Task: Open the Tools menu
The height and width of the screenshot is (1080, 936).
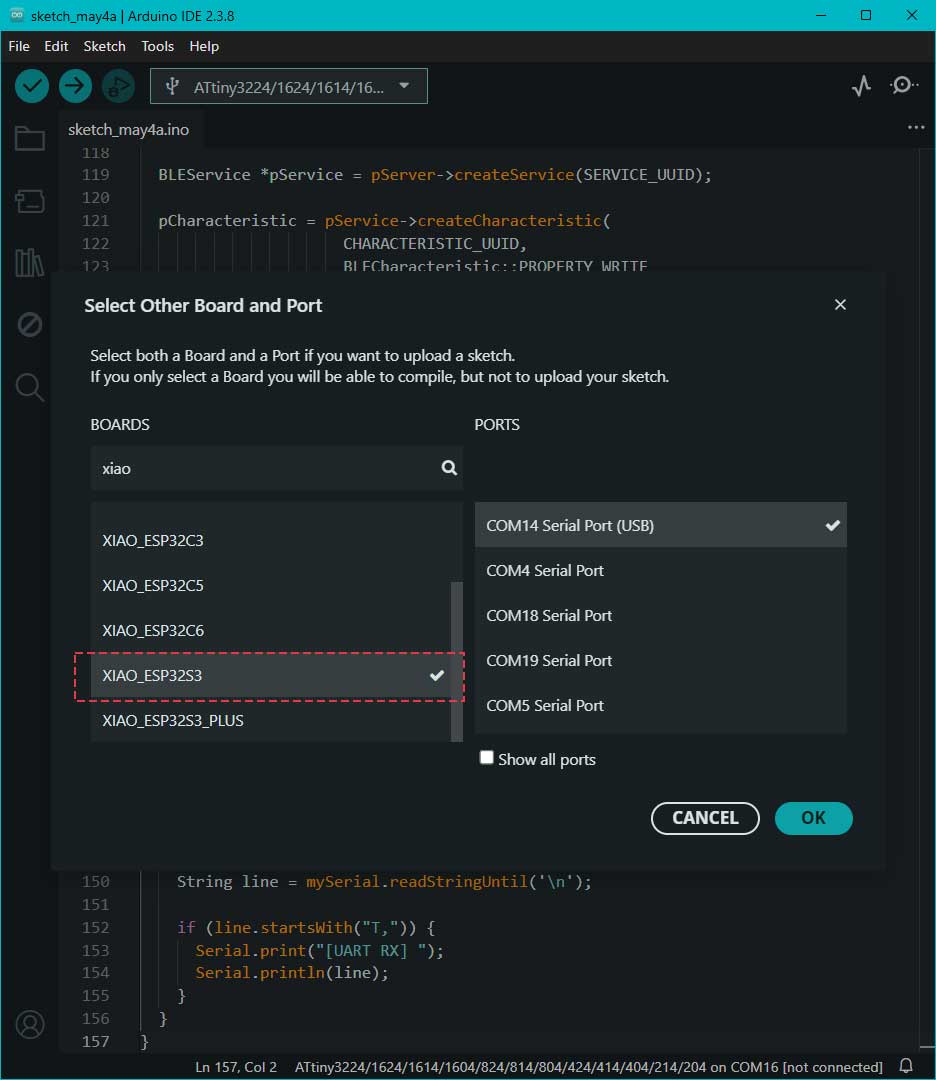Action: pyautogui.click(x=157, y=46)
